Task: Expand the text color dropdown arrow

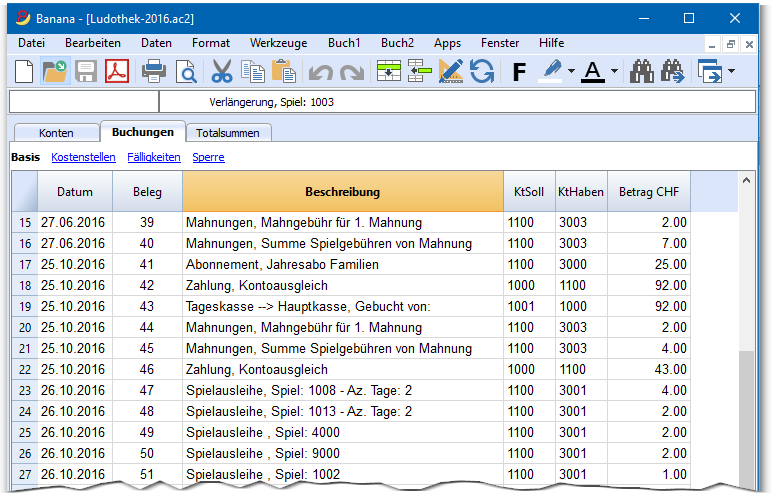Action: coord(614,71)
